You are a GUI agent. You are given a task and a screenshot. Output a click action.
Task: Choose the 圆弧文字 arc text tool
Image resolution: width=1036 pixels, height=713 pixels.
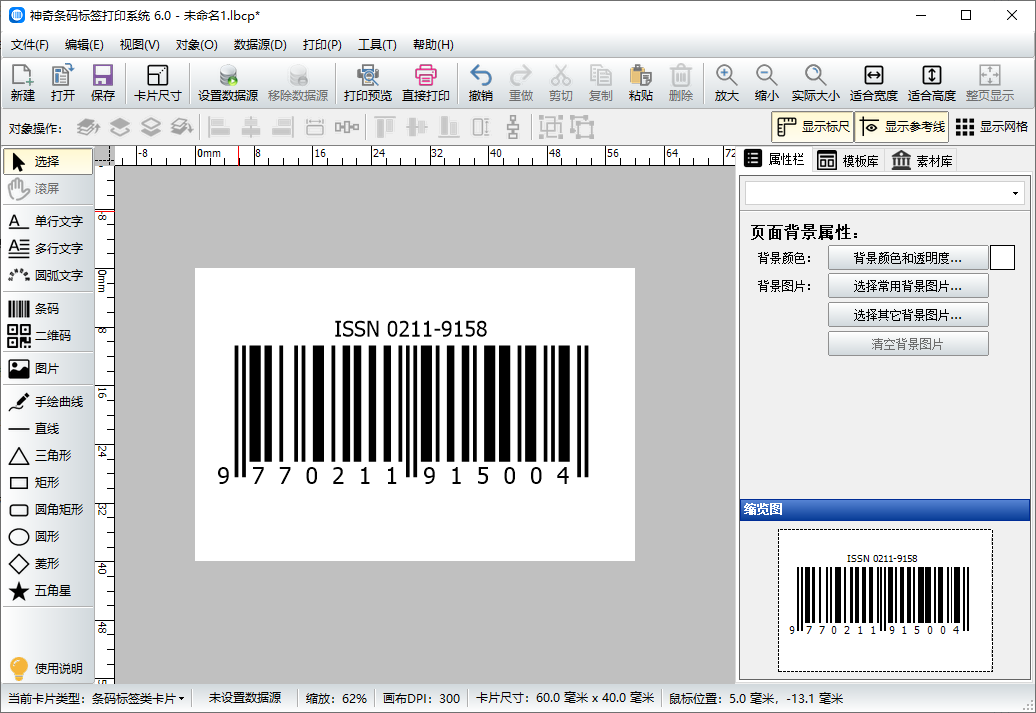48,276
